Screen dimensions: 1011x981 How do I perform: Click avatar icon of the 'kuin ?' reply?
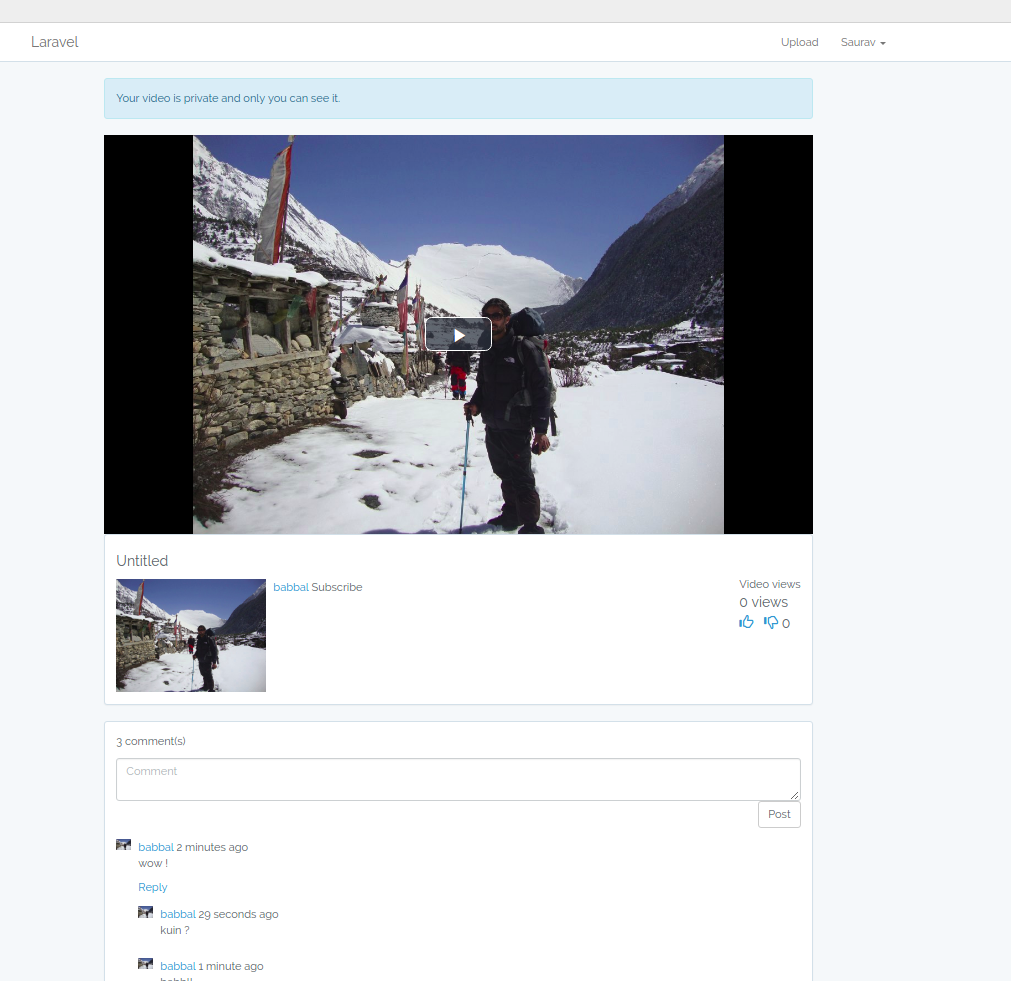145,912
